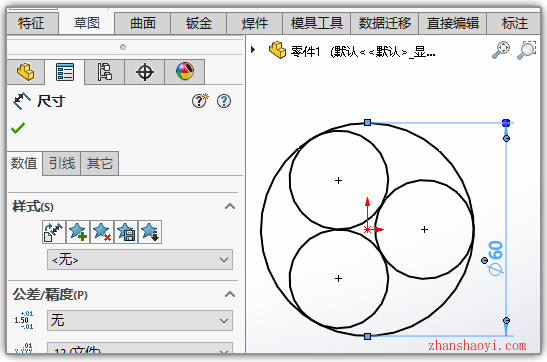Apply default attributes to selected dimensions icon
Image resolution: width=547 pixels, height=362 pixels.
[54, 232]
